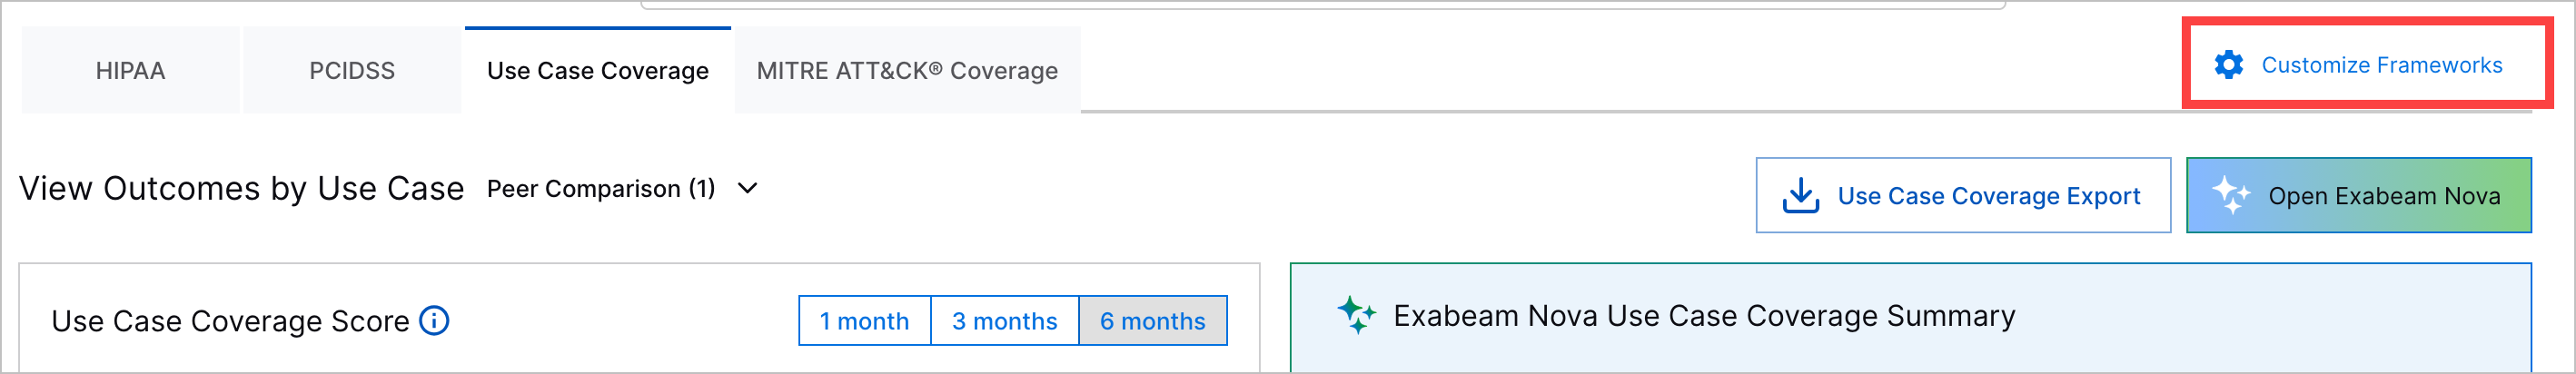Switch to the PCIDSS tab
The image size is (2576, 374).
352,71
